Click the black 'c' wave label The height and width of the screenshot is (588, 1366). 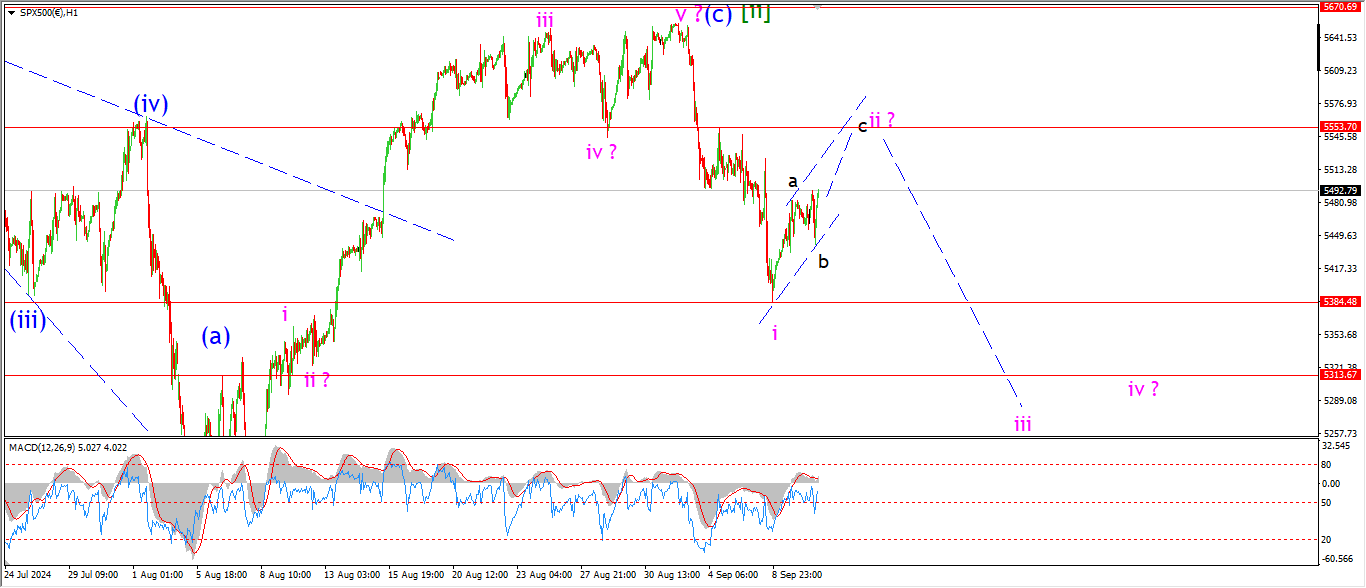[862, 126]
